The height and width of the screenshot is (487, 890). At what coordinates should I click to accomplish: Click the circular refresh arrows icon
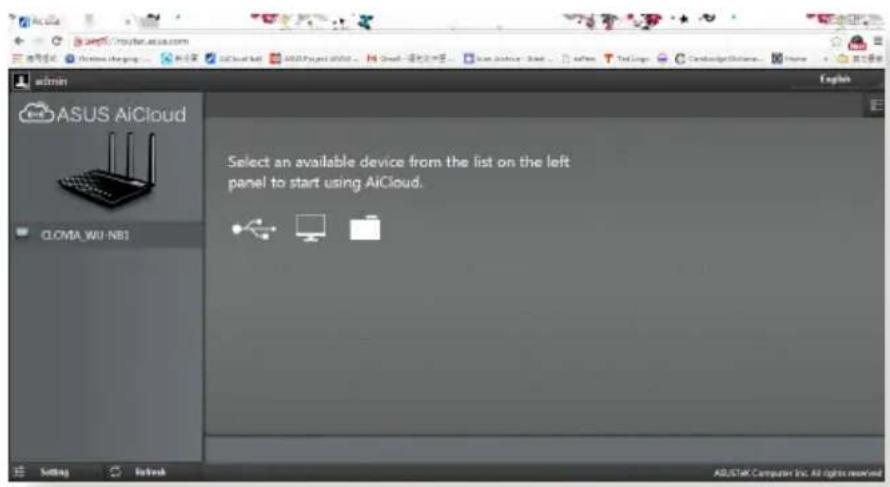coord(115,472)
